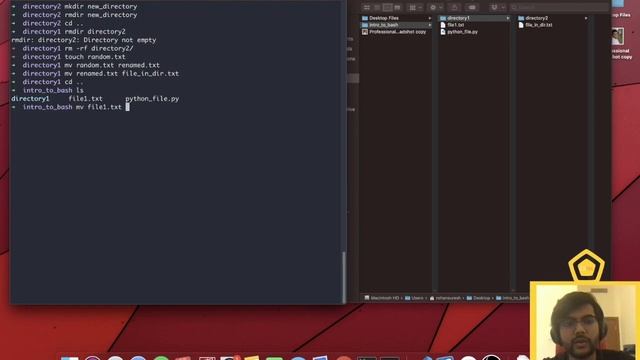The height and width of the screenshot is (360, 640).
Task: Expand the directory2 folder arrow
Action: pos(586,18)
